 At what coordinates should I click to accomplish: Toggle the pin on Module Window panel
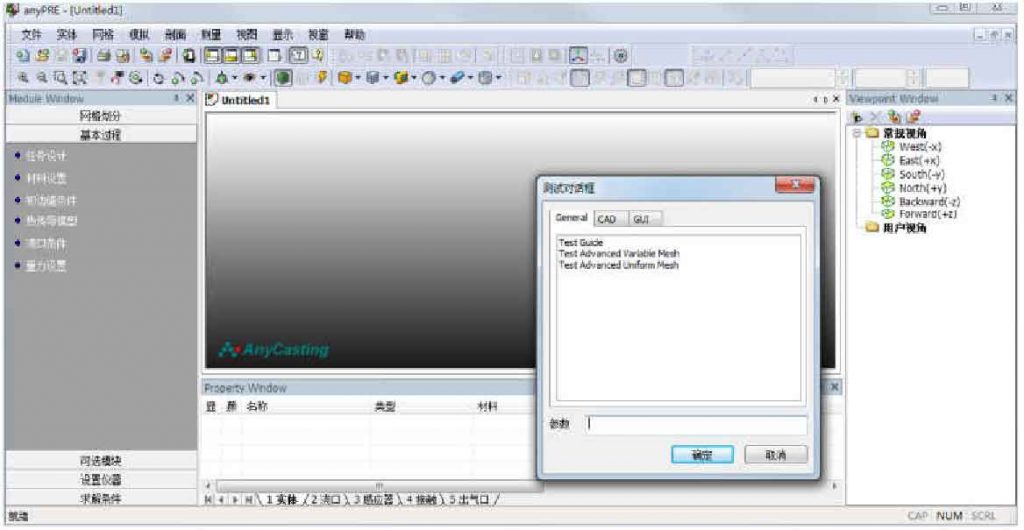click(x=176, y=98)
